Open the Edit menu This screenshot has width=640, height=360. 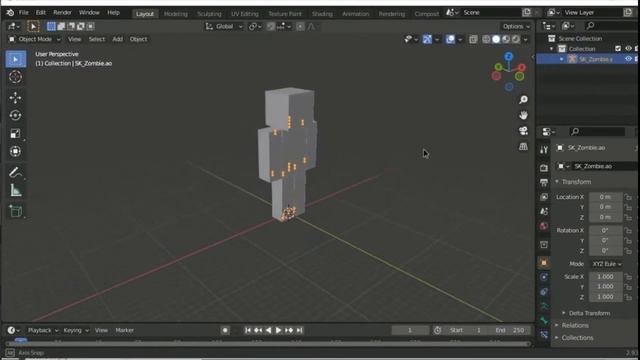coord(40,13)
